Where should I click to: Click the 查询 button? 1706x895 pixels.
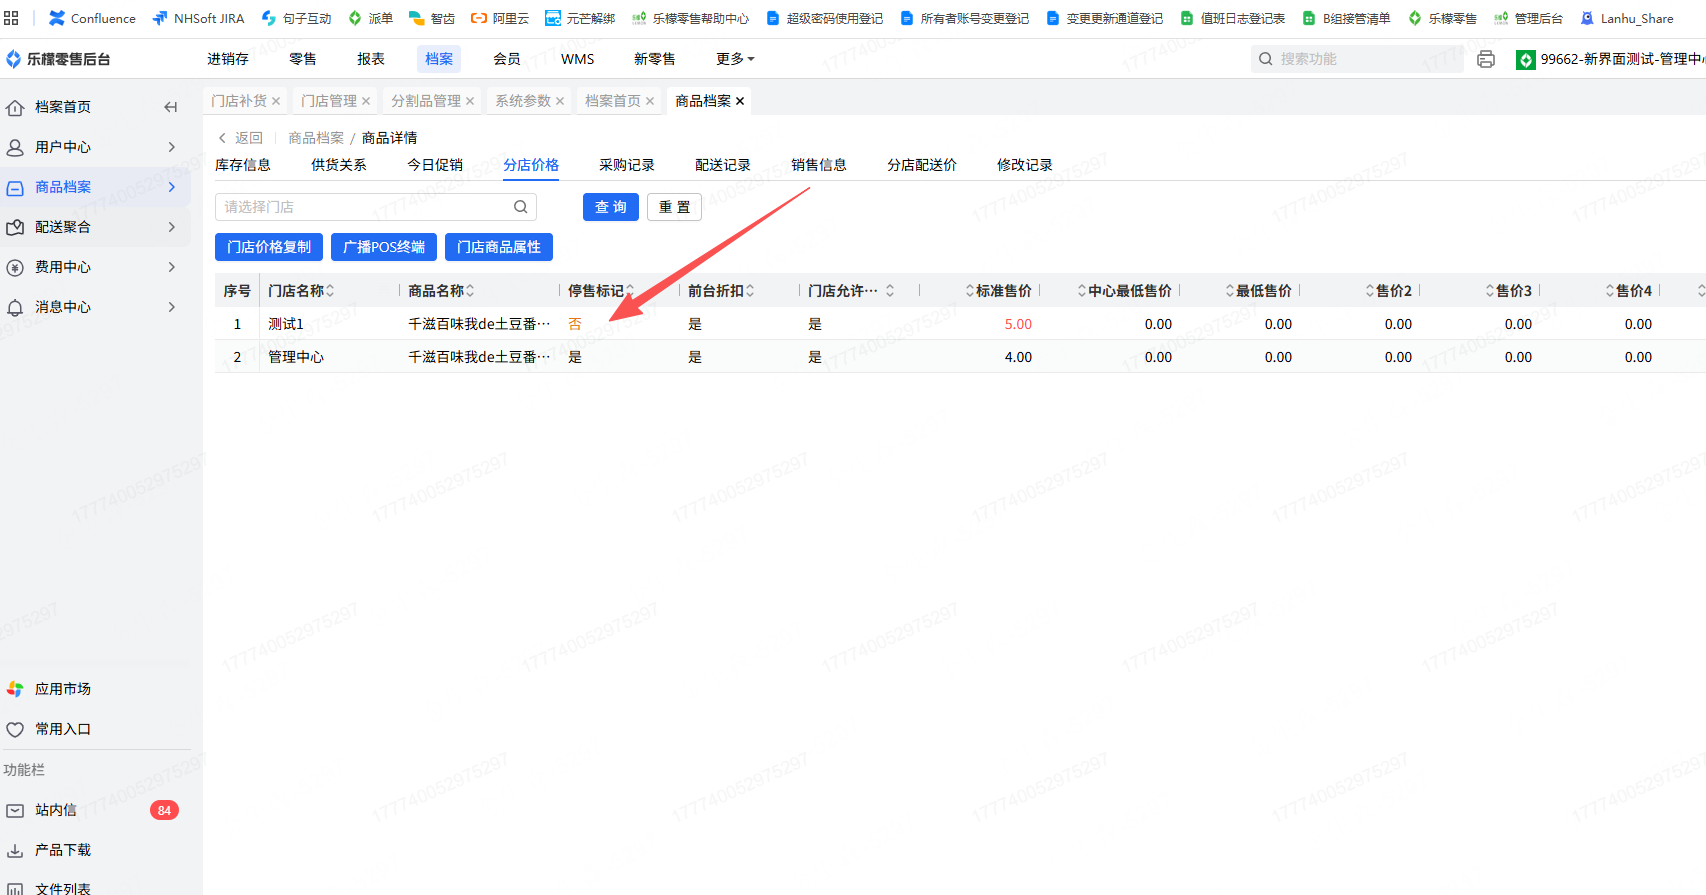pos(611,207)
